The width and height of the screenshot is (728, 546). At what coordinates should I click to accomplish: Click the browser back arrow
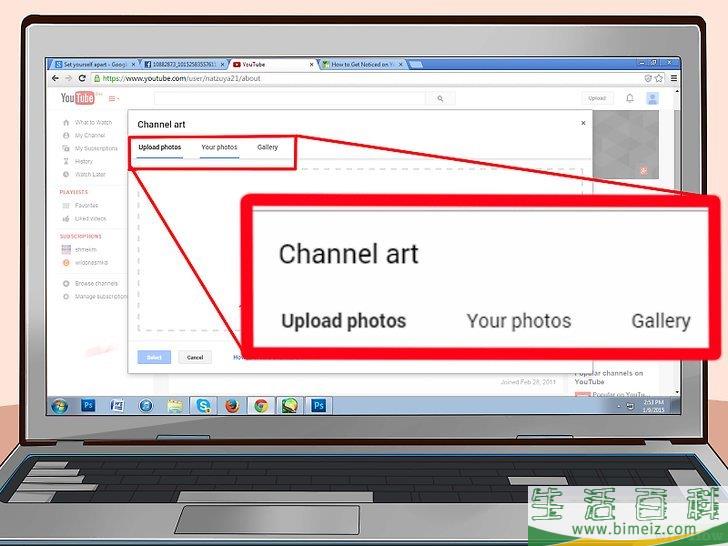[x=56, y=78]
